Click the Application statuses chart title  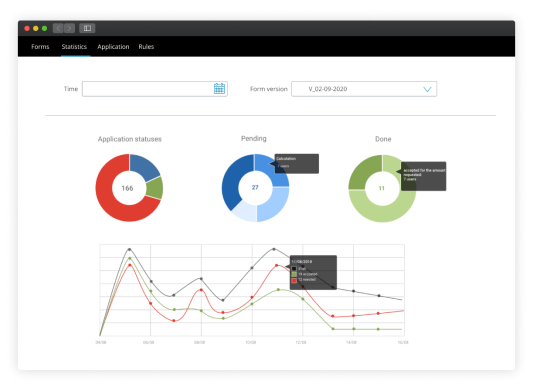(129, 139)
